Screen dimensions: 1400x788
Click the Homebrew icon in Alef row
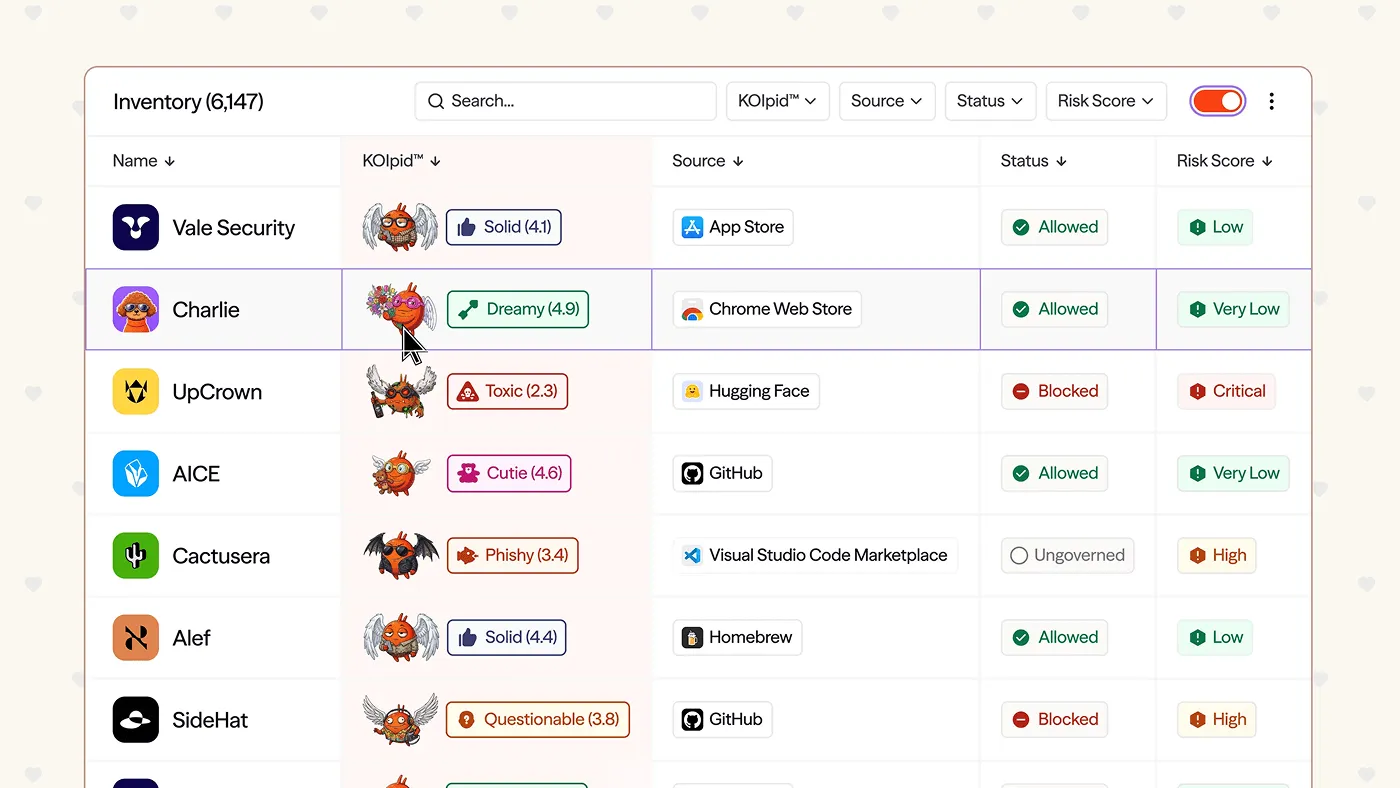click(692, 637)
